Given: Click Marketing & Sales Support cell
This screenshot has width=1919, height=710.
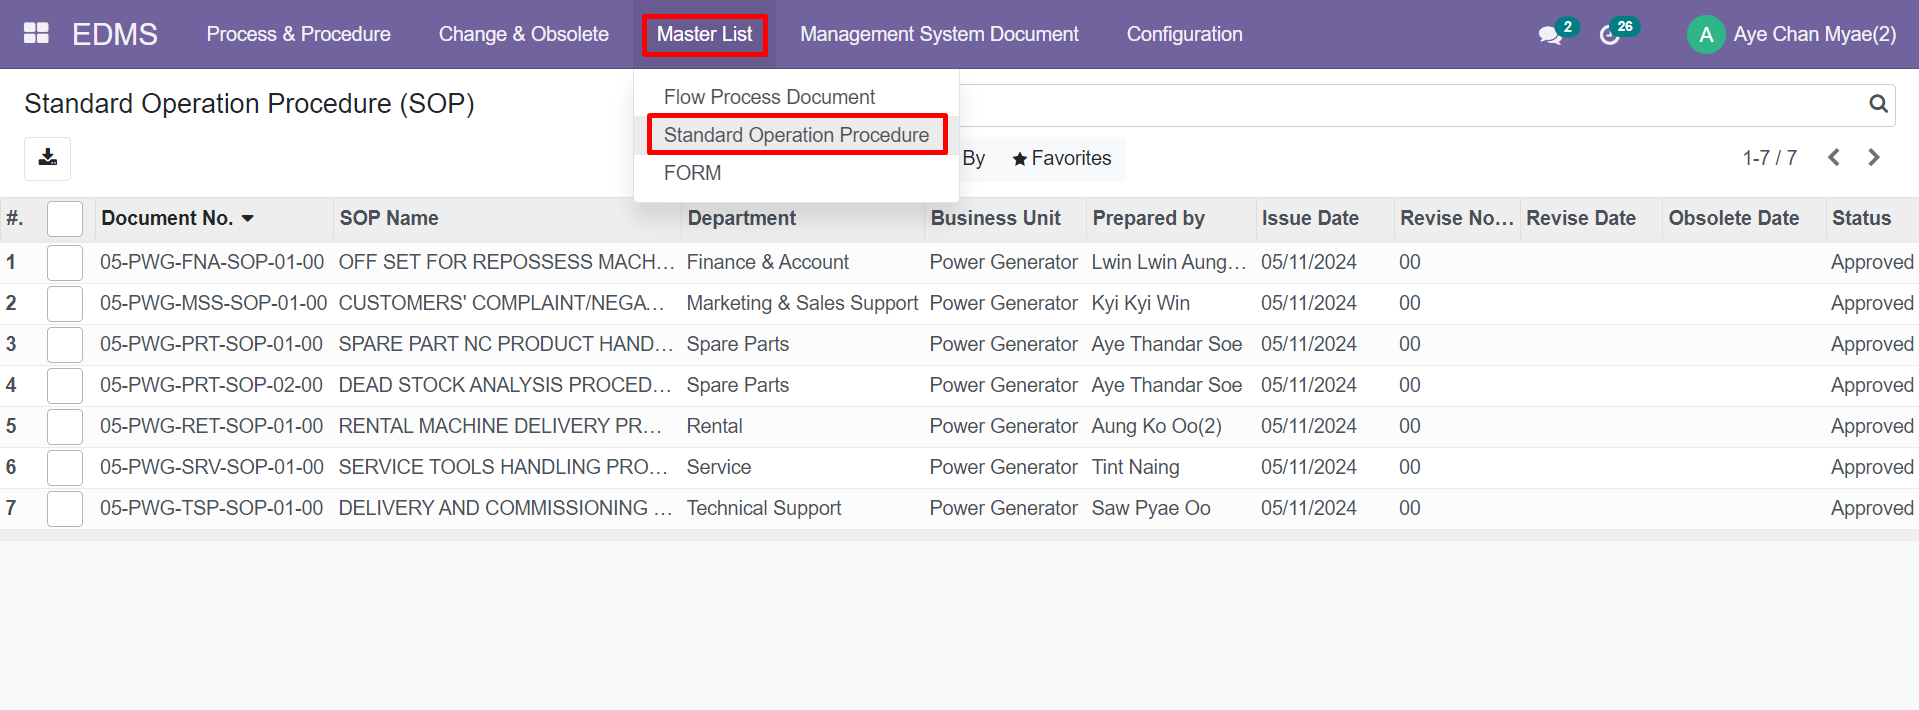Looking at the screenshot, I should pyautogui.click(x=802, y=303).
